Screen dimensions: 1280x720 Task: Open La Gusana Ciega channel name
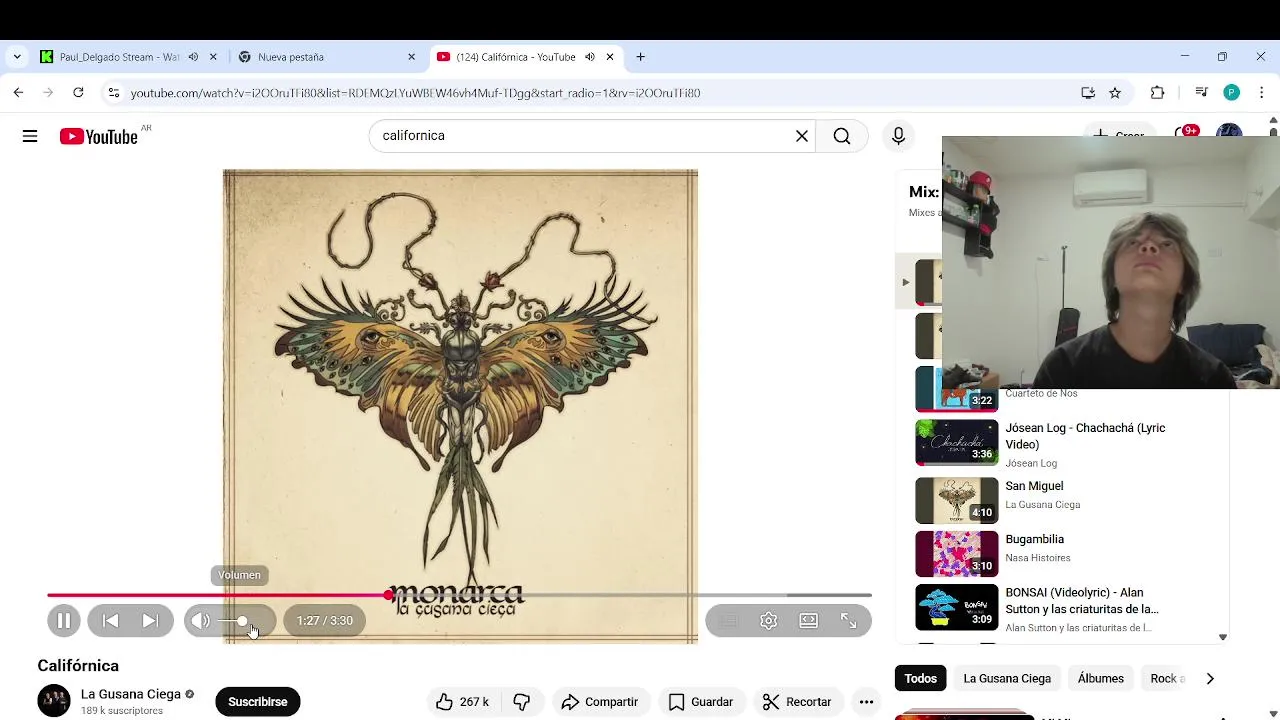click(131, 694)
